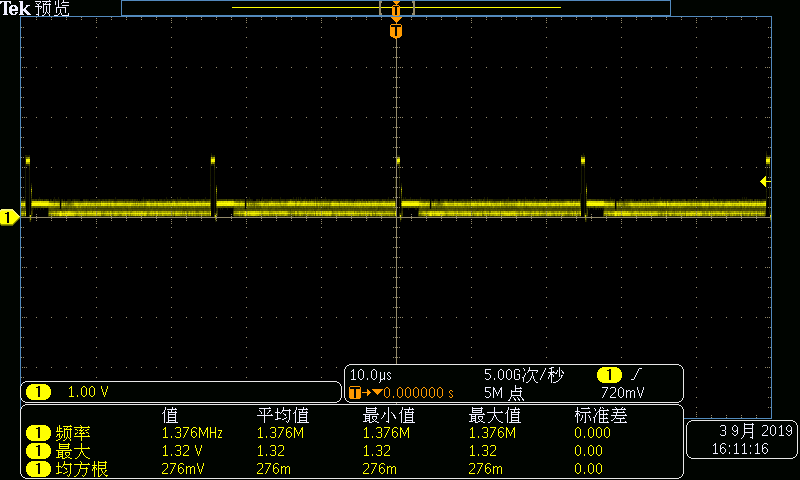Image resolution: width=800 pixels, height=480 pixels.
Task: Click the 5M record length readout
Action: (x=504, y=393)
